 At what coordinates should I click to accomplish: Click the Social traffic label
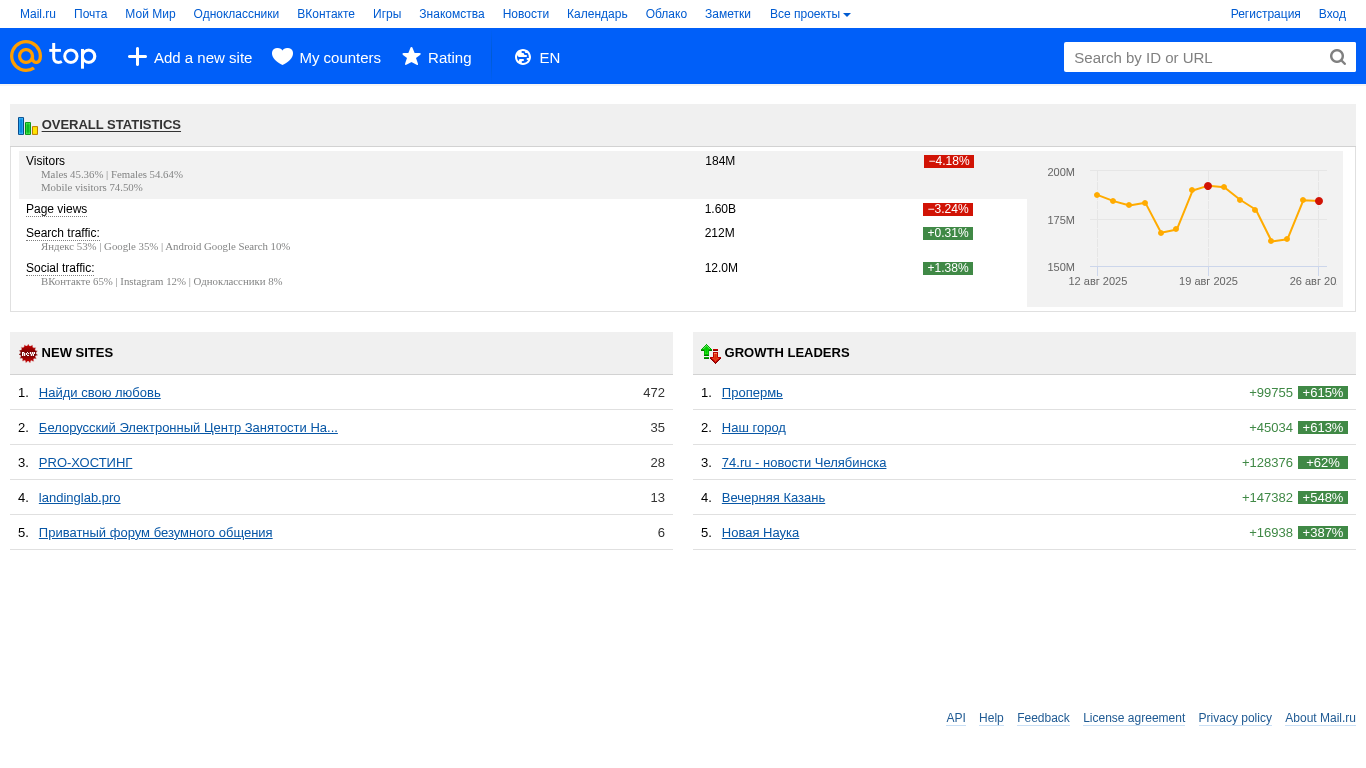pyautogui.click(x=60, y=268)
